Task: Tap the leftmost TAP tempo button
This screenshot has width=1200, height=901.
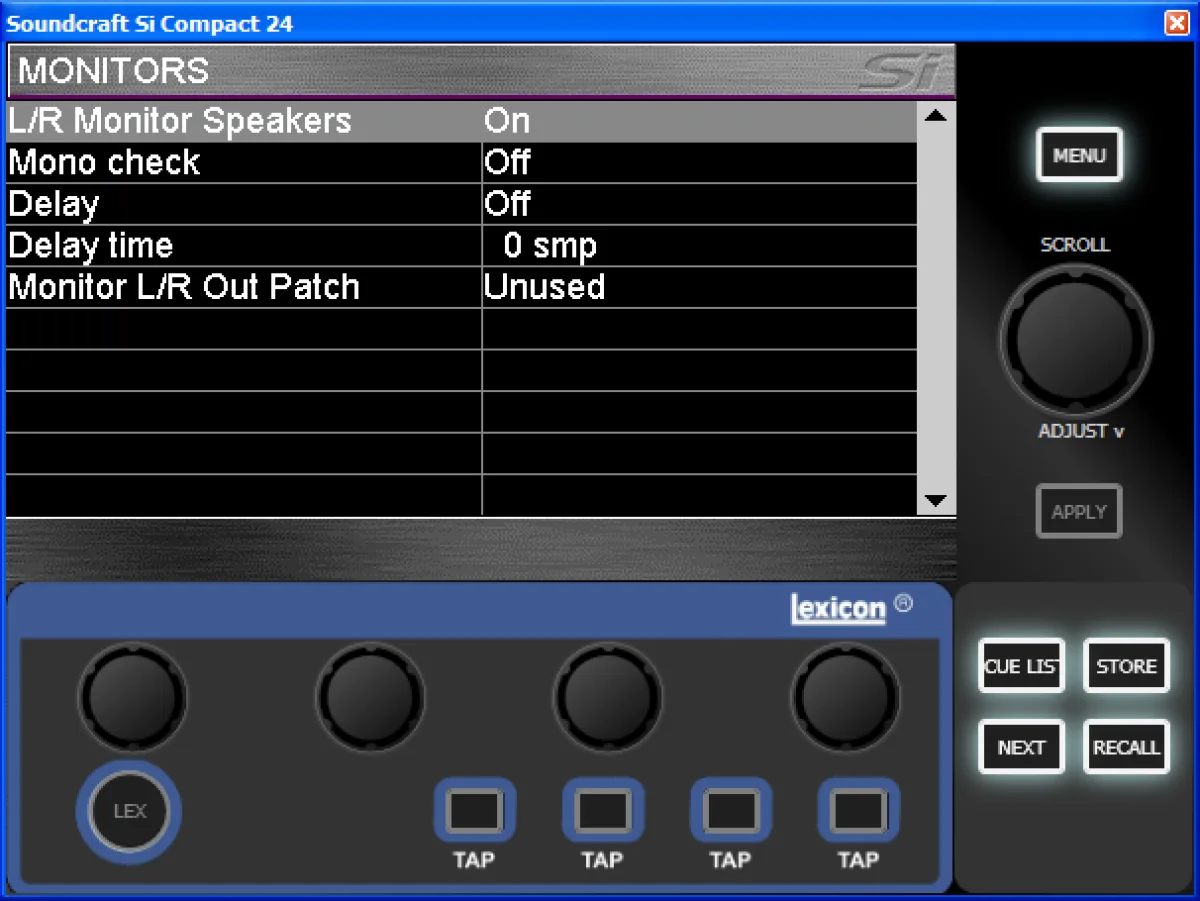Action: click(474, 810)
